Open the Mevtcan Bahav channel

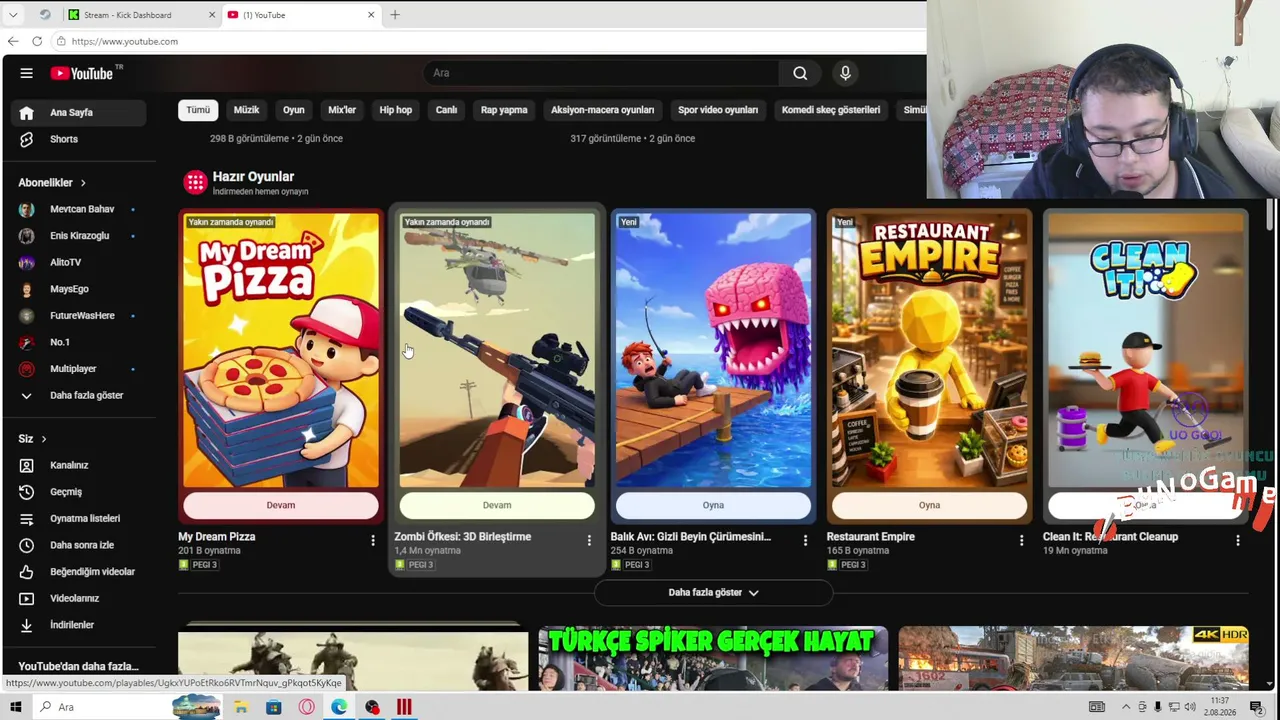coord(78,209)
